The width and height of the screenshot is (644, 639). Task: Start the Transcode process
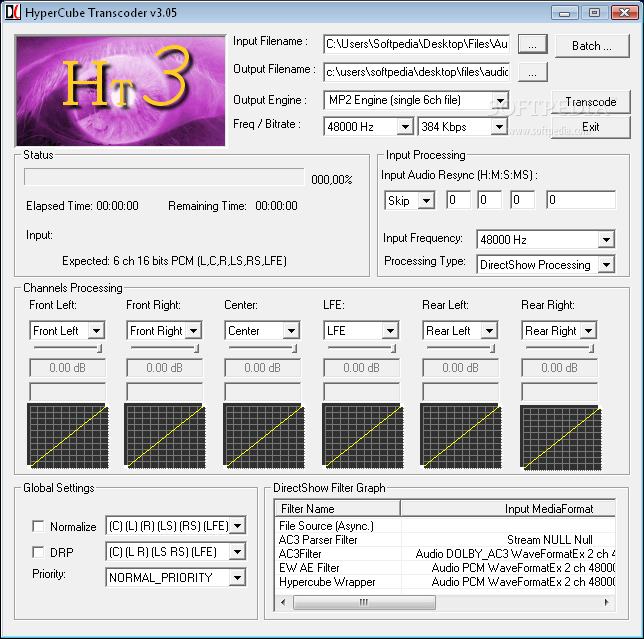[x=591, y=102]
